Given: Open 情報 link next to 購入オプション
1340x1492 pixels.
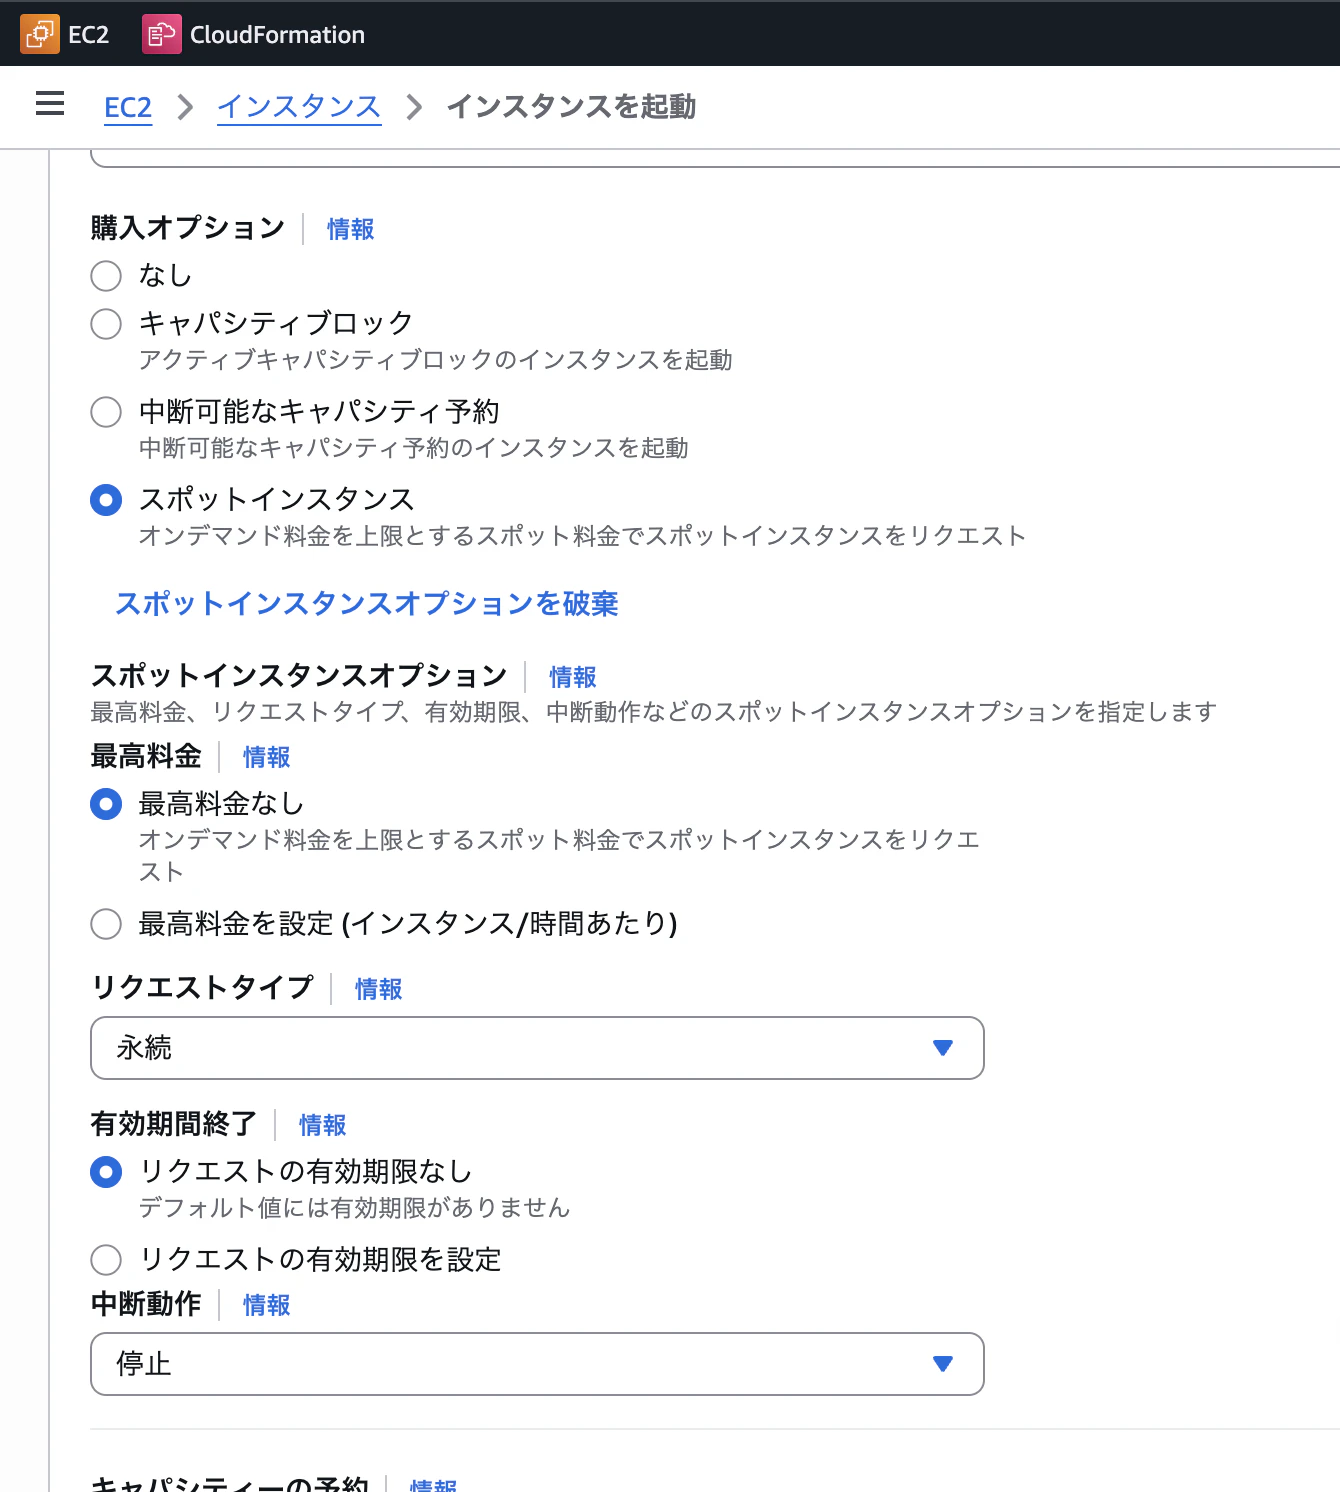Looking at the screenshot, I should [x=351, y=229].
